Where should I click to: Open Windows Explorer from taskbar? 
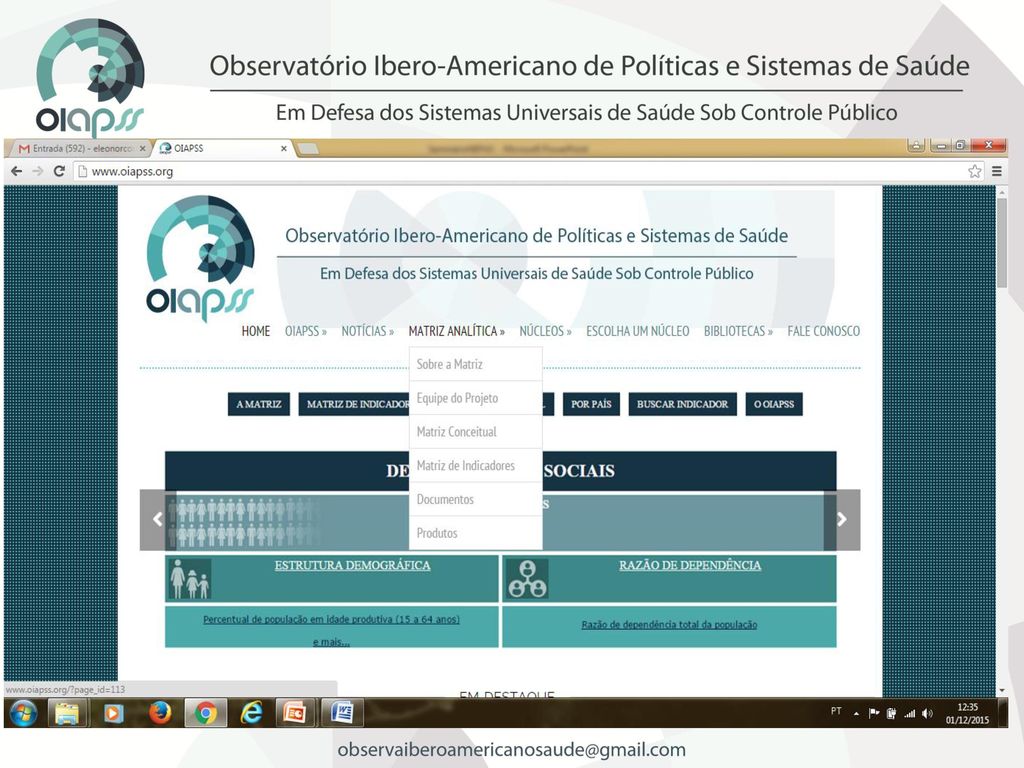click(67, 713)
